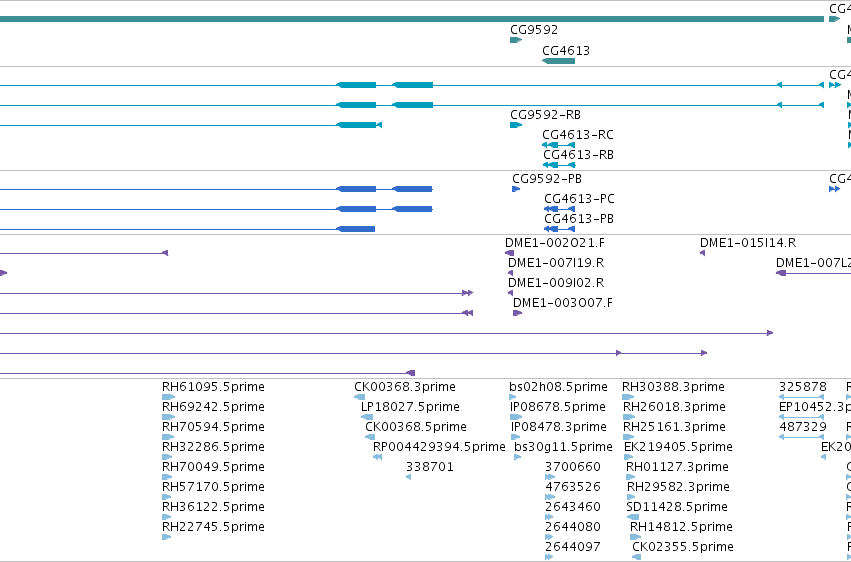The height and width of the screenshot is (562, 851).
Task: Click the RP004429394.5prime feature
Action: click(x=377, y=457)
